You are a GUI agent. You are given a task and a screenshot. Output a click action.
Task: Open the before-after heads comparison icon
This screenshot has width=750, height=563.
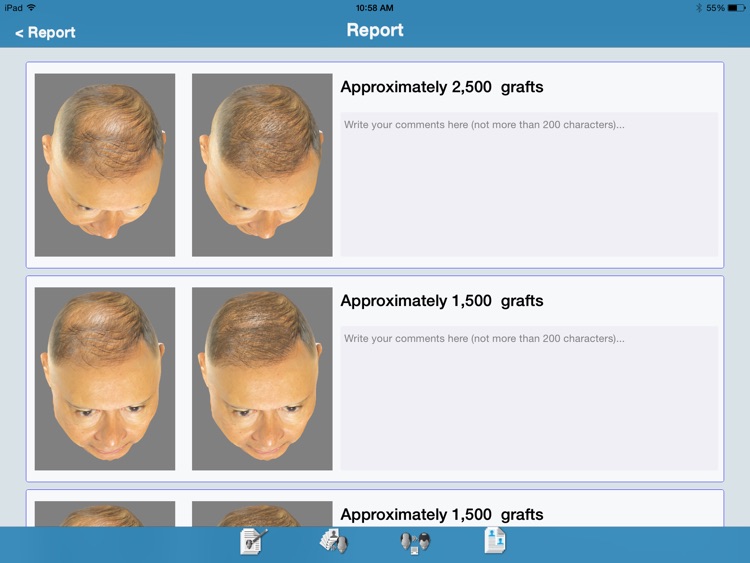(x=415, y=543)
